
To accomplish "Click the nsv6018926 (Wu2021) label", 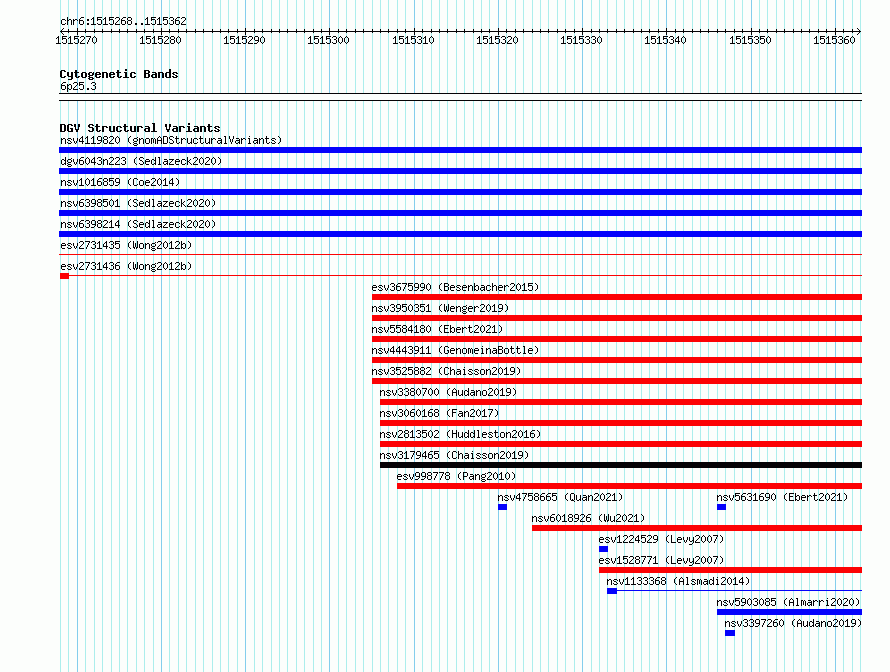I will click(588, 518).
